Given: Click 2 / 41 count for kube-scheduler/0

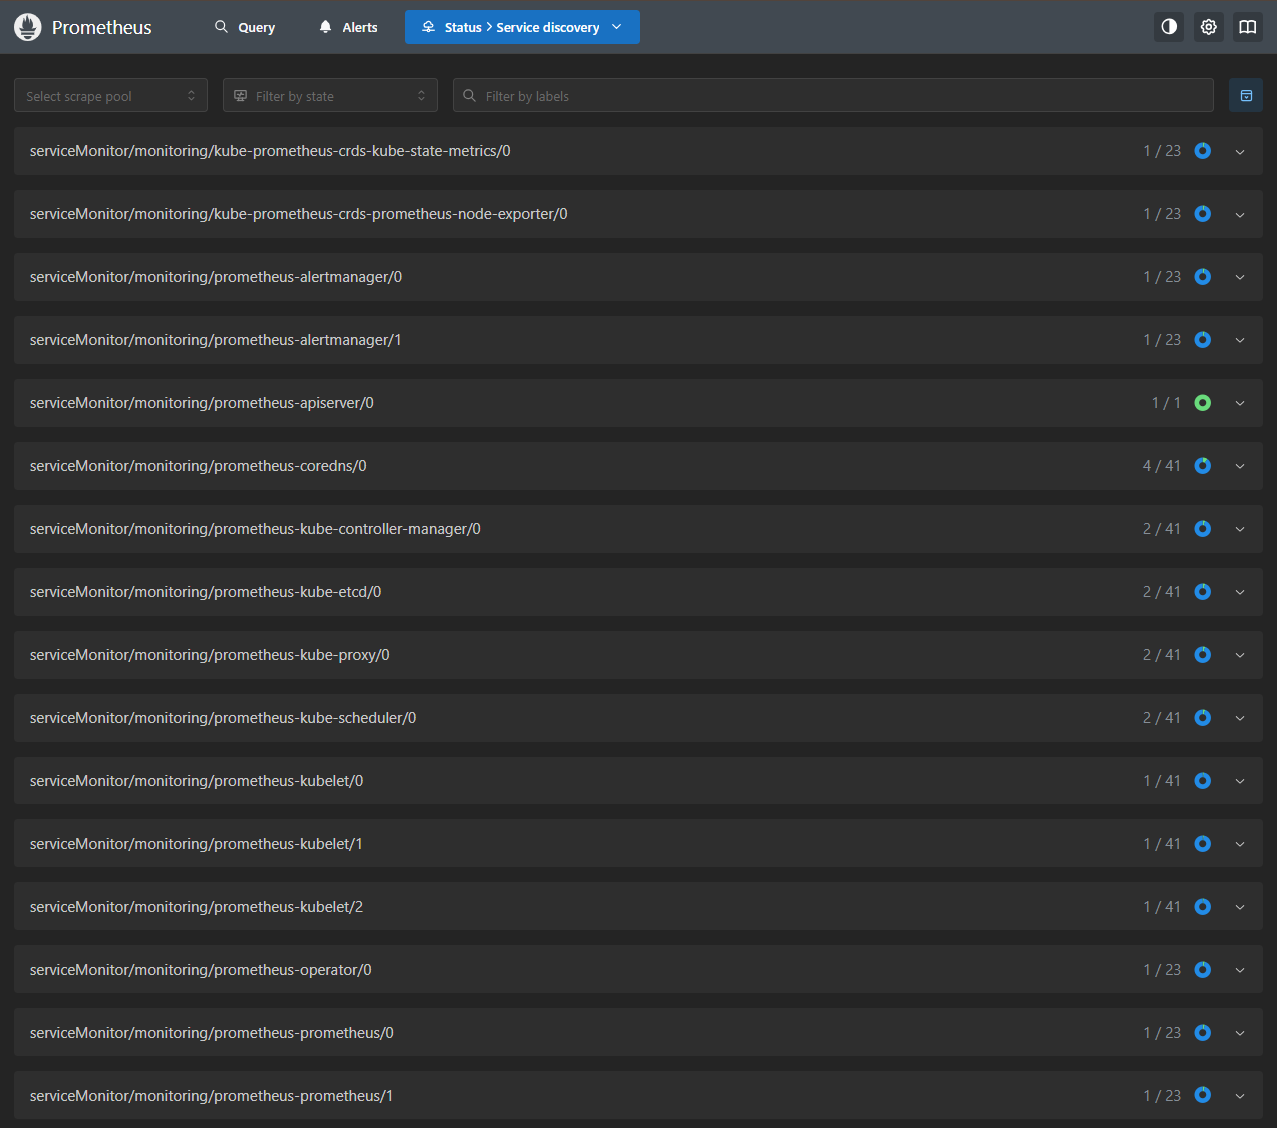Looking at the screenshot, I should (x=1162, y=718).
